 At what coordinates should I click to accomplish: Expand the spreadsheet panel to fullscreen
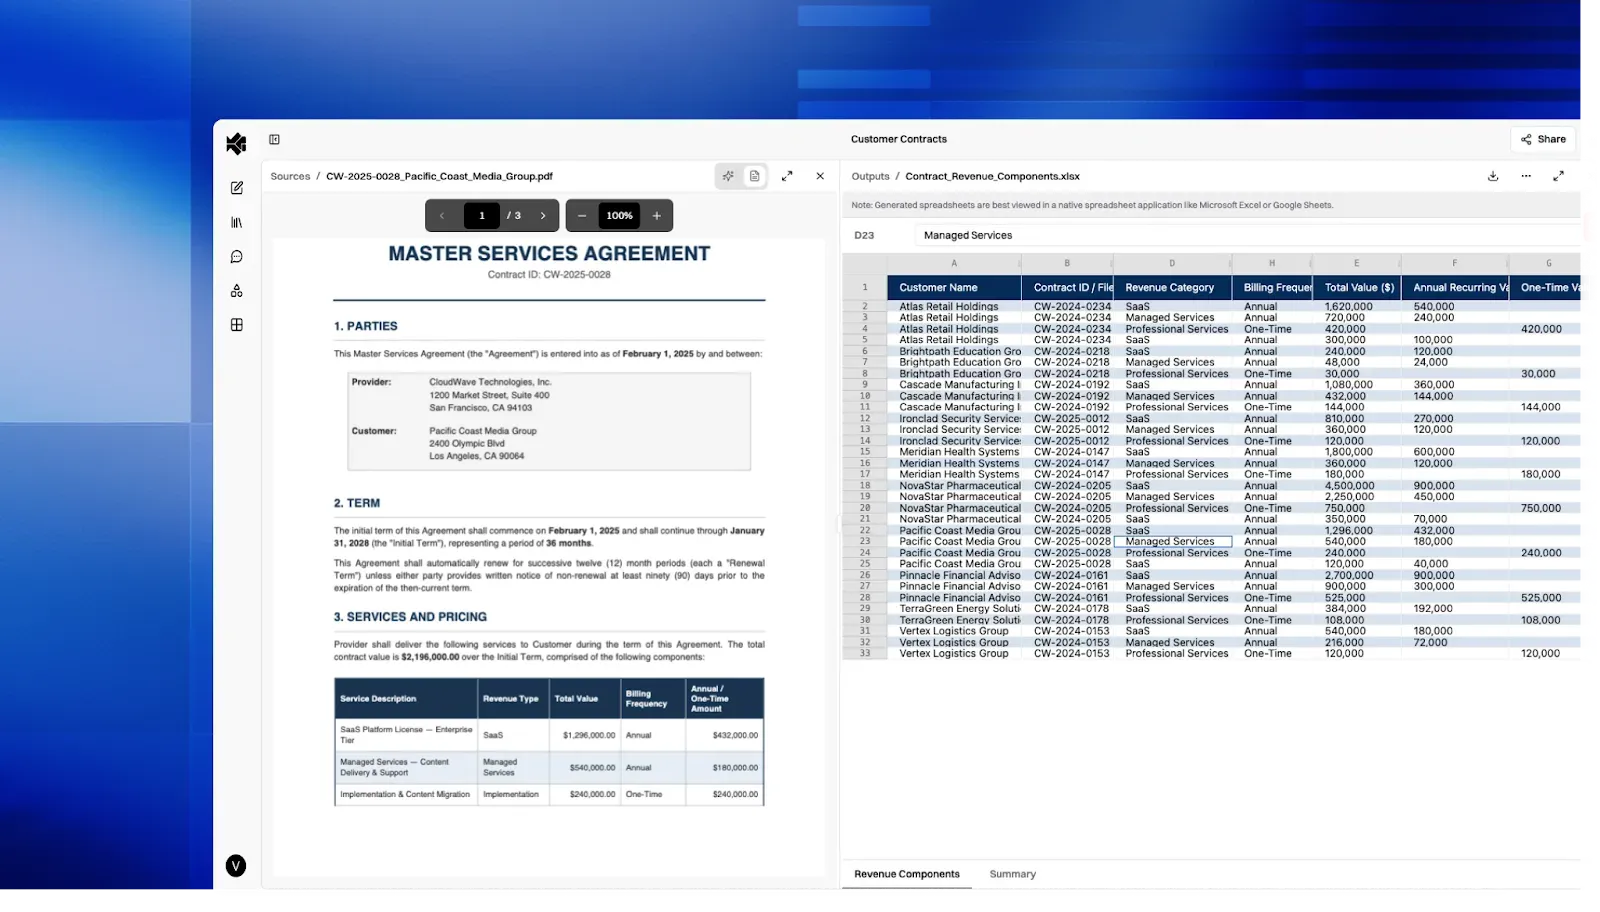(1558, 176)
